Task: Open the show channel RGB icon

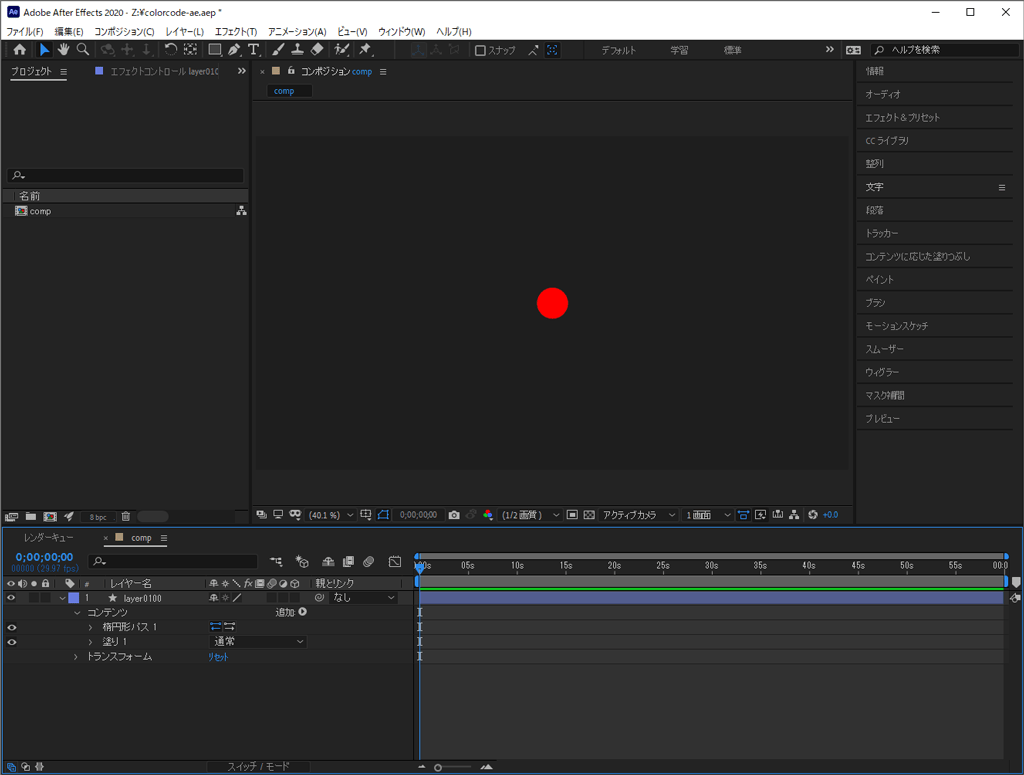Action: pyautogui.click(x=488, y=515)
